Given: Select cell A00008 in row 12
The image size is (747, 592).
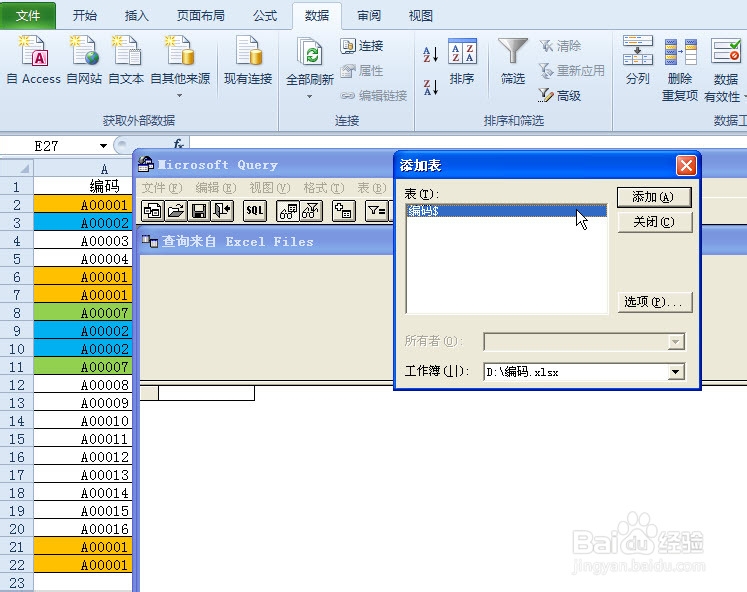Looking at the screenshot, I should [83, 384].
